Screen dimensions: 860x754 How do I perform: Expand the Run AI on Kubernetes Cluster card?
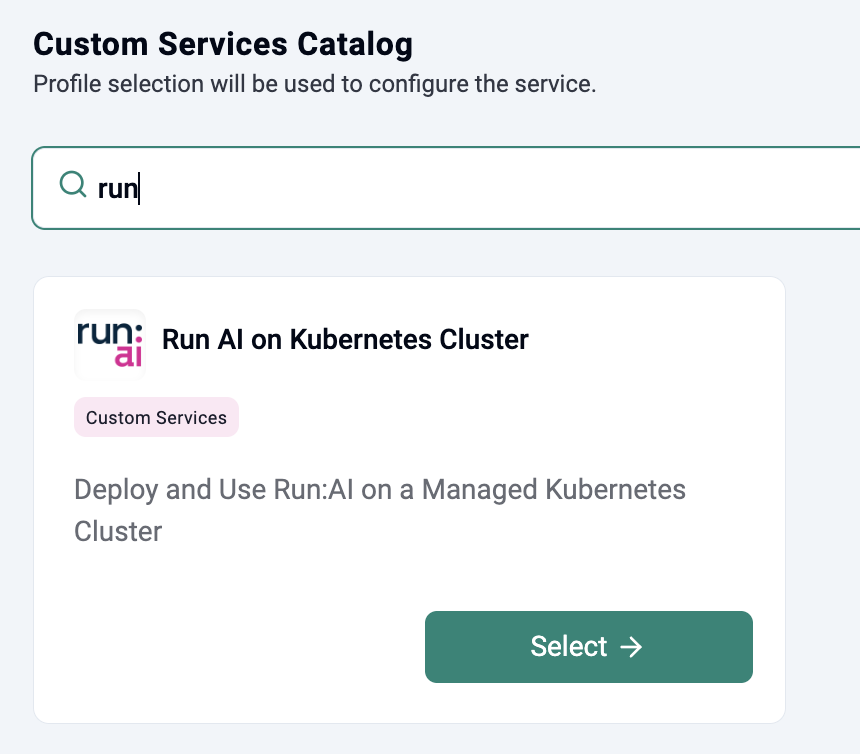[410, 500]
